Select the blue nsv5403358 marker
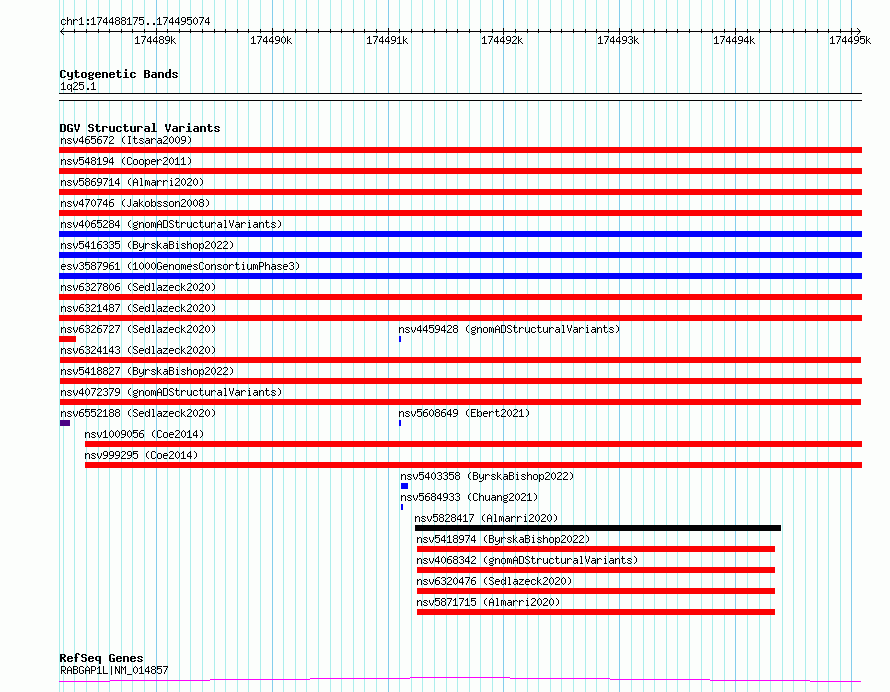890x692 pixels. tap(404, 486)
